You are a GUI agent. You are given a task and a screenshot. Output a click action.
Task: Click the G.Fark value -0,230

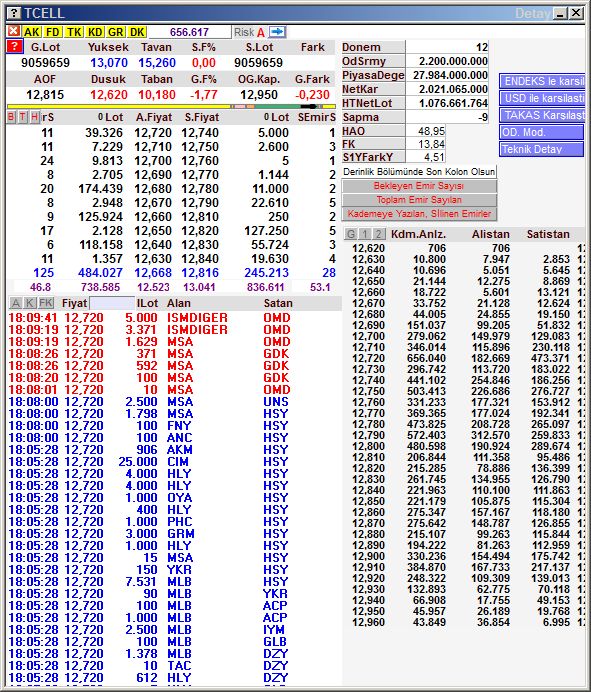click(312, 95)
